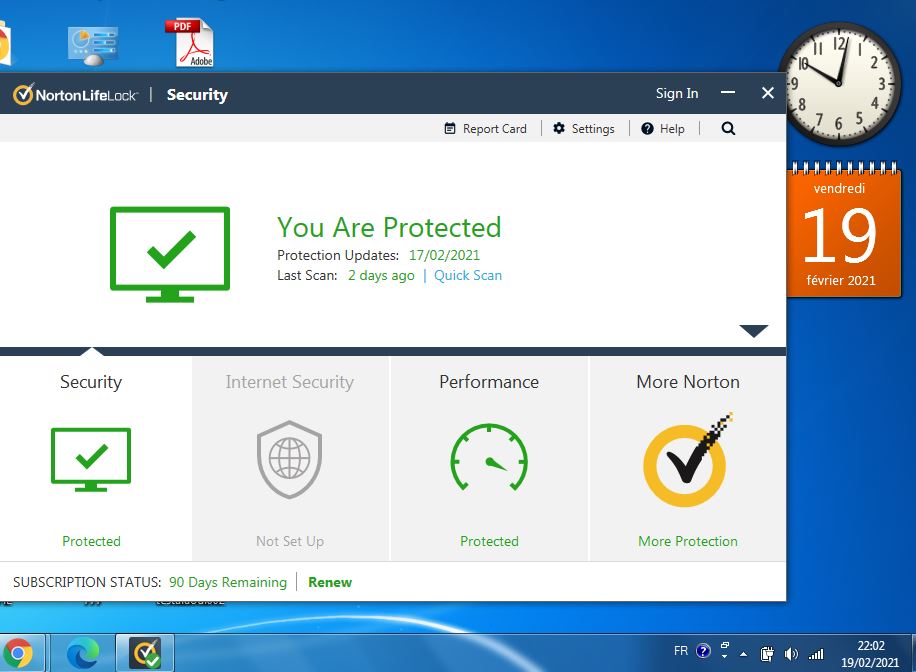Select the Internet Security tab
This screenshot has height=672, width=916.
click(x=290, y=459)
